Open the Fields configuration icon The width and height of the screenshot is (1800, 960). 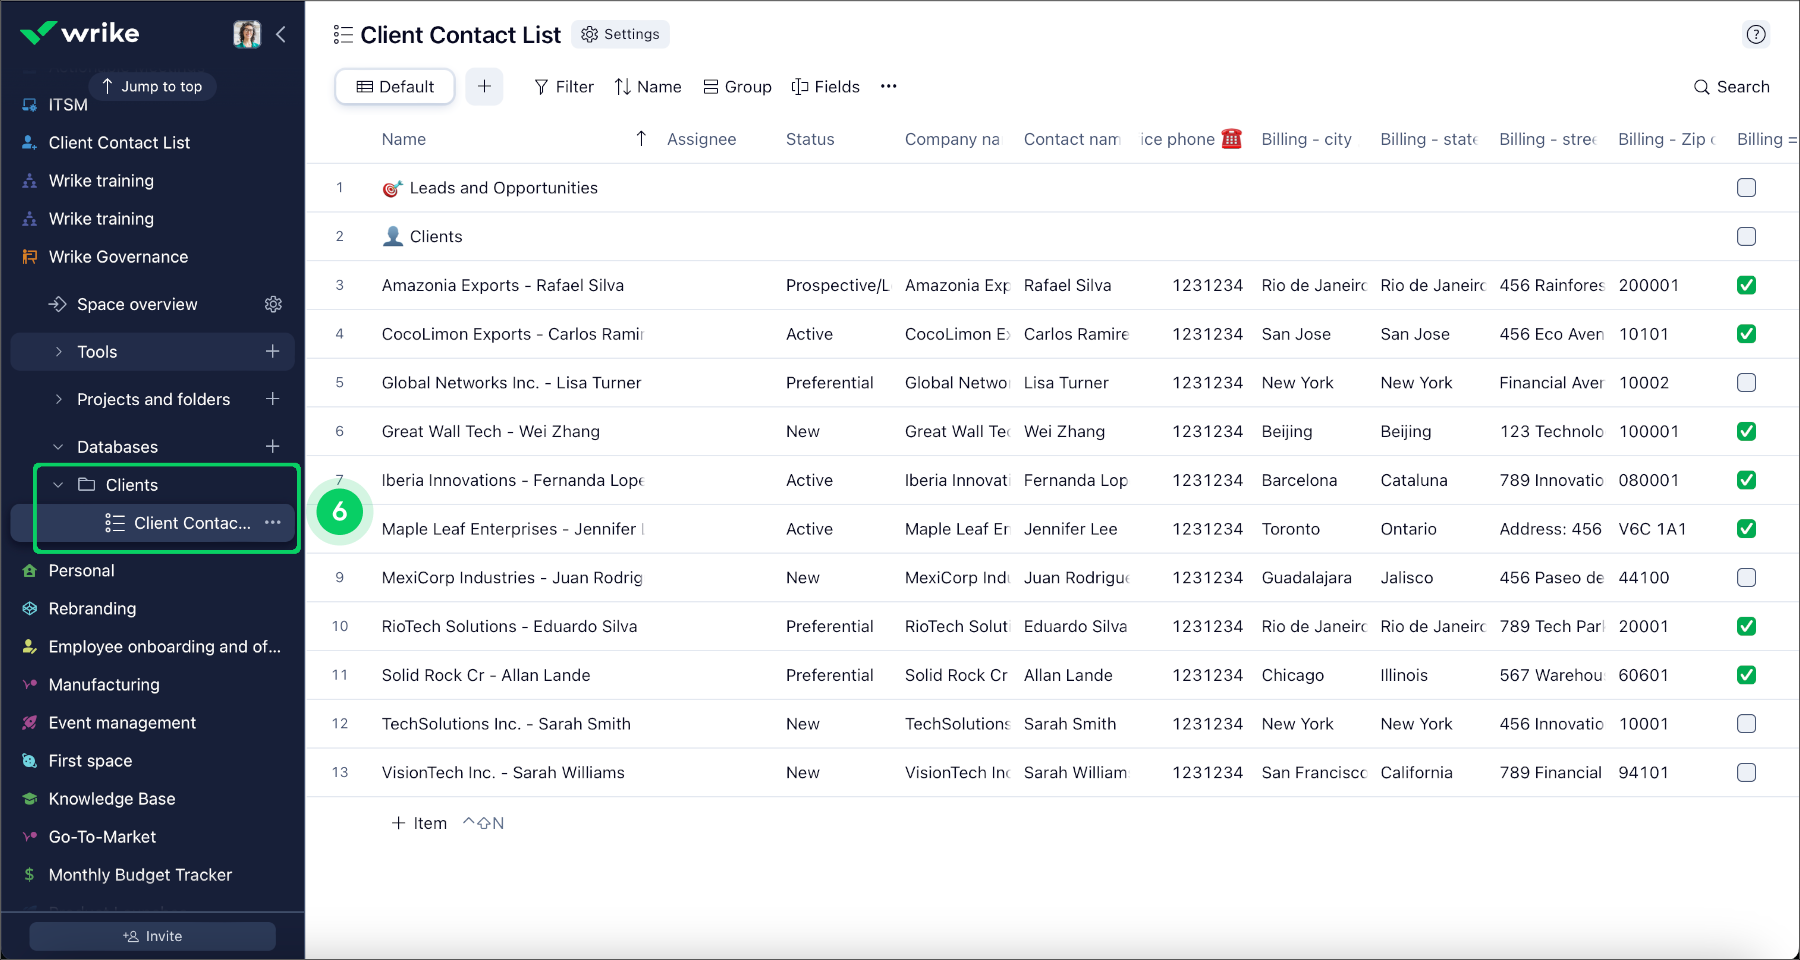click(x=825, y=86)
